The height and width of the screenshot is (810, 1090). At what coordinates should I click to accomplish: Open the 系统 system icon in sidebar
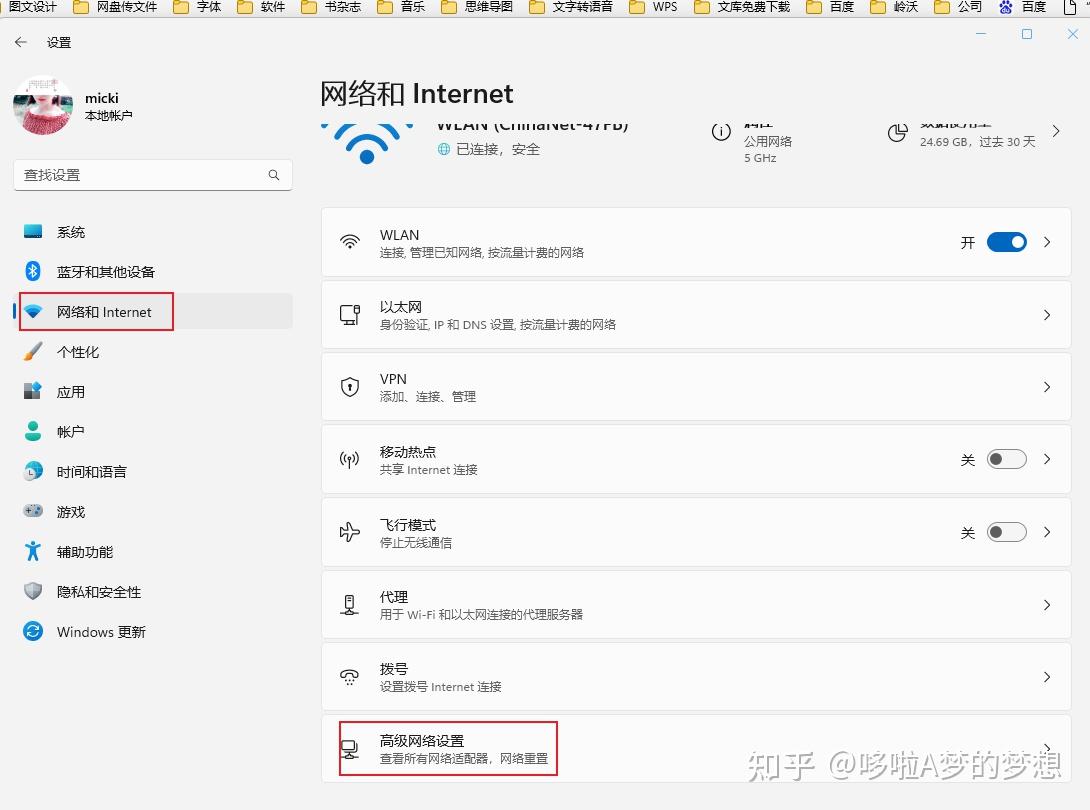[33, 232]
